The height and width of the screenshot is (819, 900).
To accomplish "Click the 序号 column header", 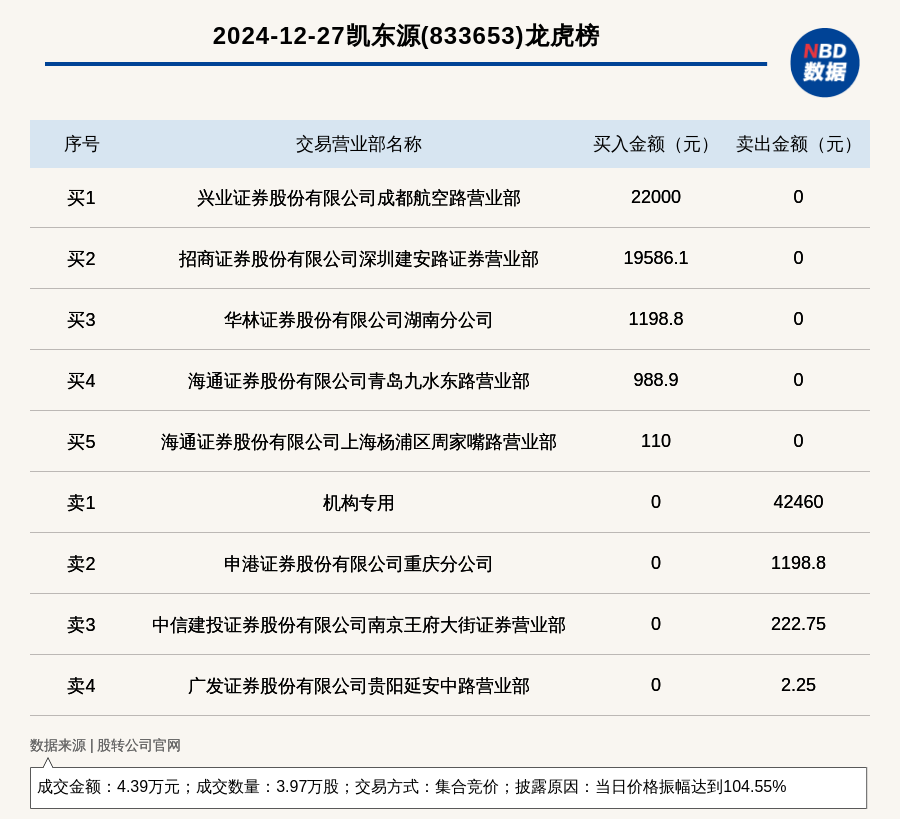I will click(82, 144).
